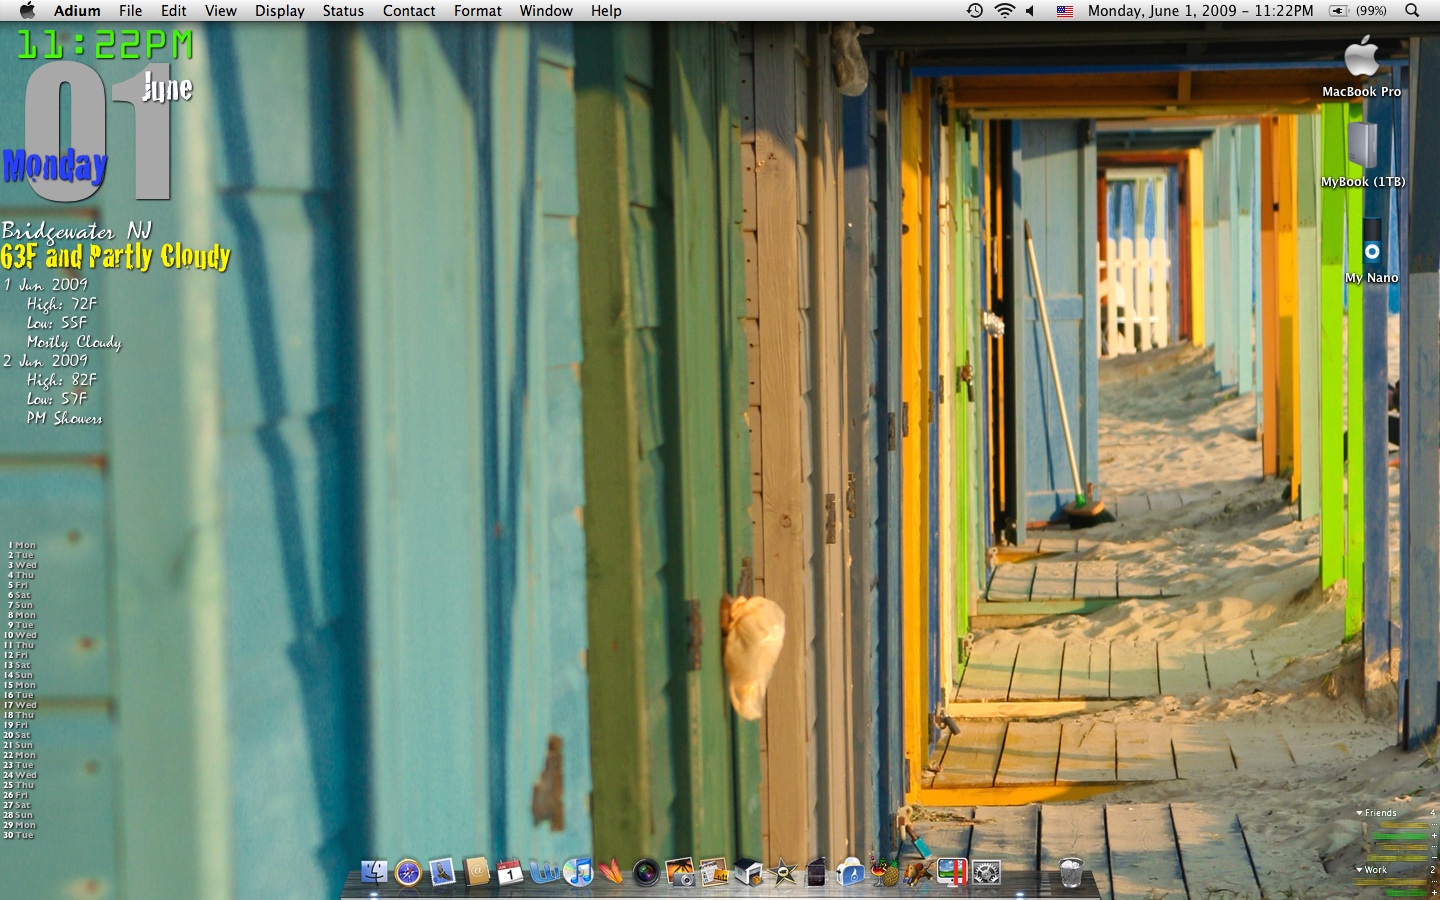This screenshot has width=1440, height=900.
Task: Launch Parallels Desktop from the Dock
Action: point(952,872)
